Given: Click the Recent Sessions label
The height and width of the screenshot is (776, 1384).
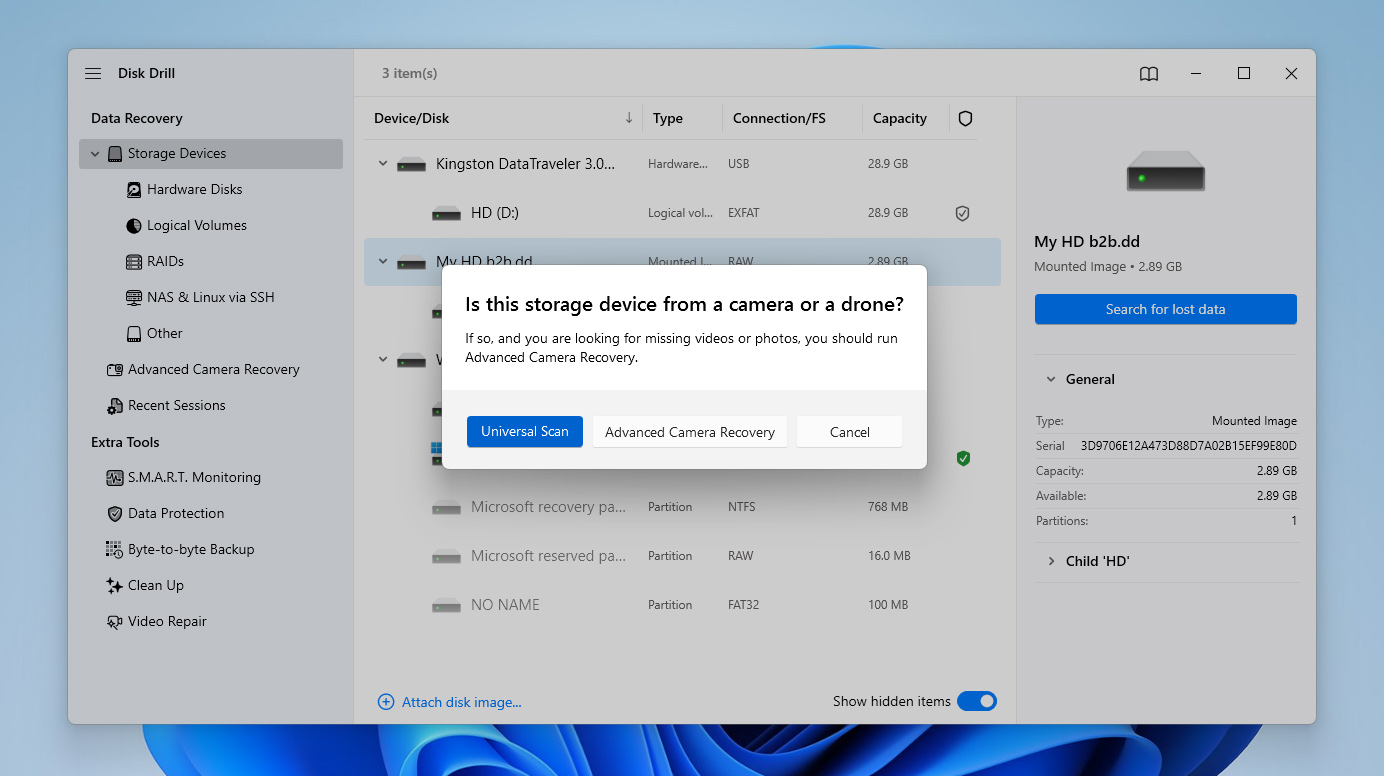Looking at the screenshot, I should pyautogui.click(x=177, y=405).
